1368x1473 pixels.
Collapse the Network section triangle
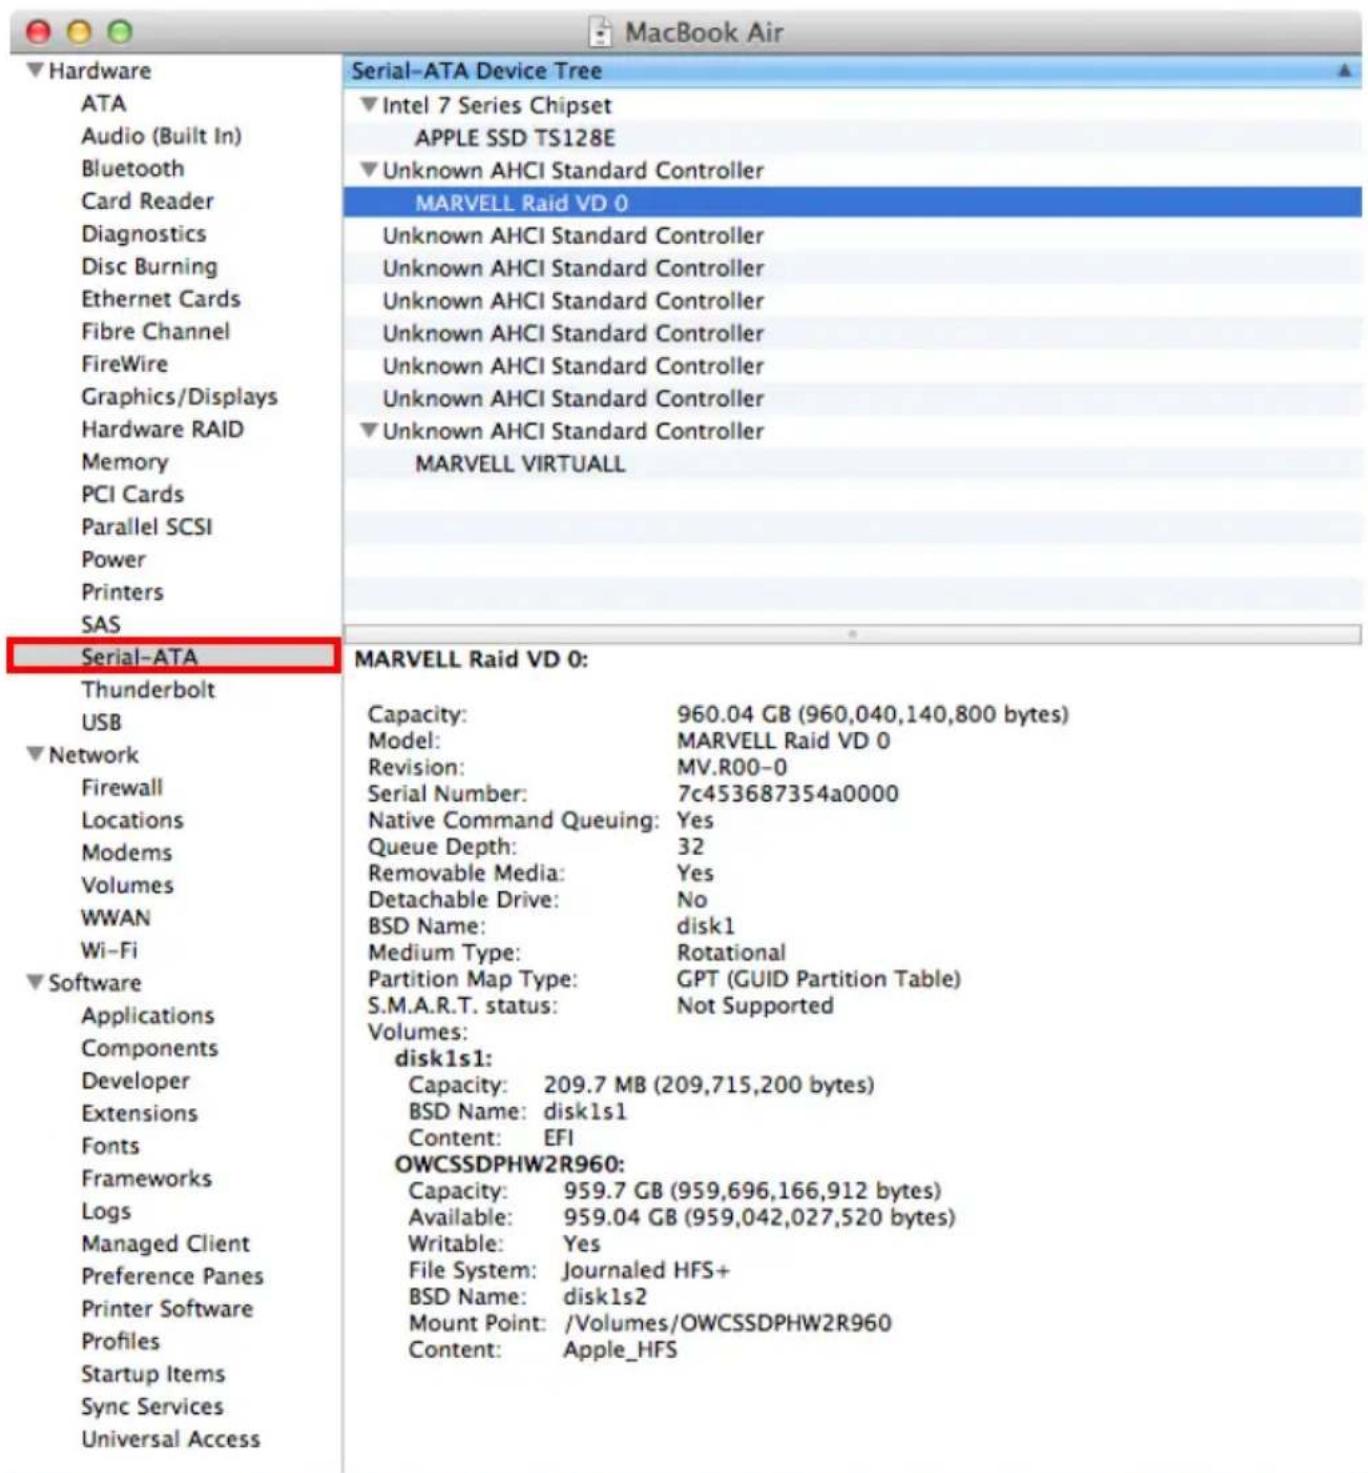pyautogui.click(x=35, y=754)
